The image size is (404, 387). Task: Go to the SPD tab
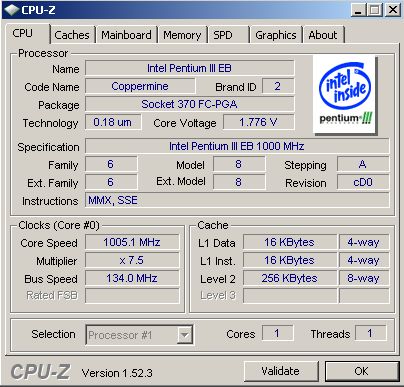pos(228,35)
